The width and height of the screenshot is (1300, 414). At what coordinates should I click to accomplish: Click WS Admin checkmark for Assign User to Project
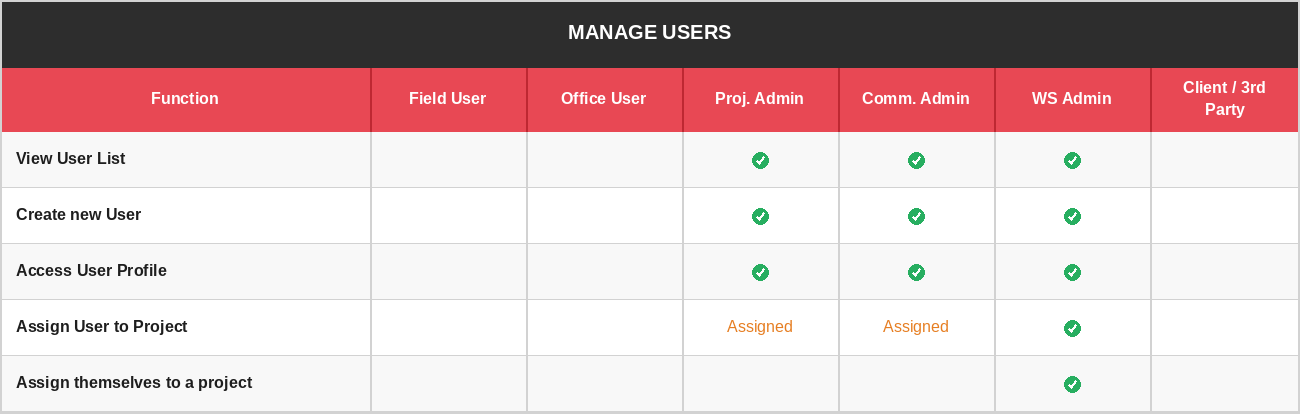1072,328
